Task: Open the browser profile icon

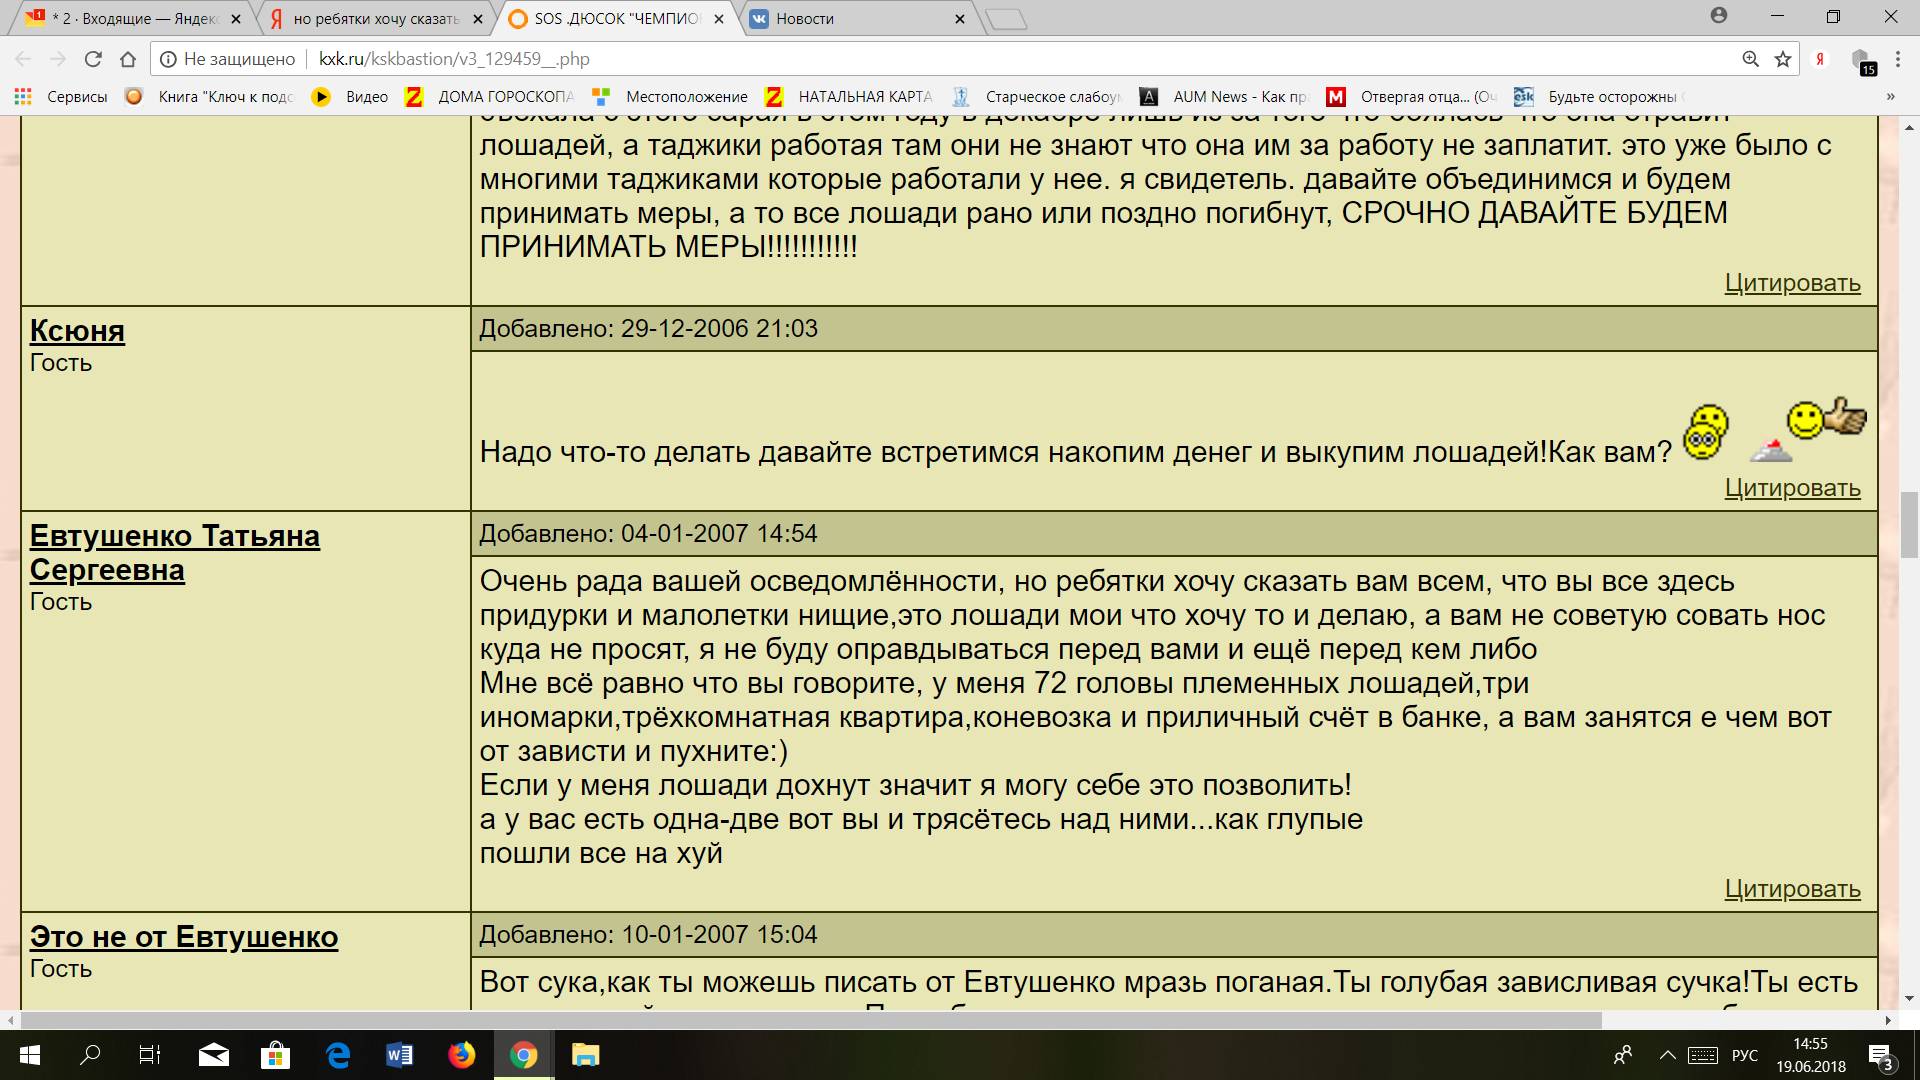Action: point(1719,17)
